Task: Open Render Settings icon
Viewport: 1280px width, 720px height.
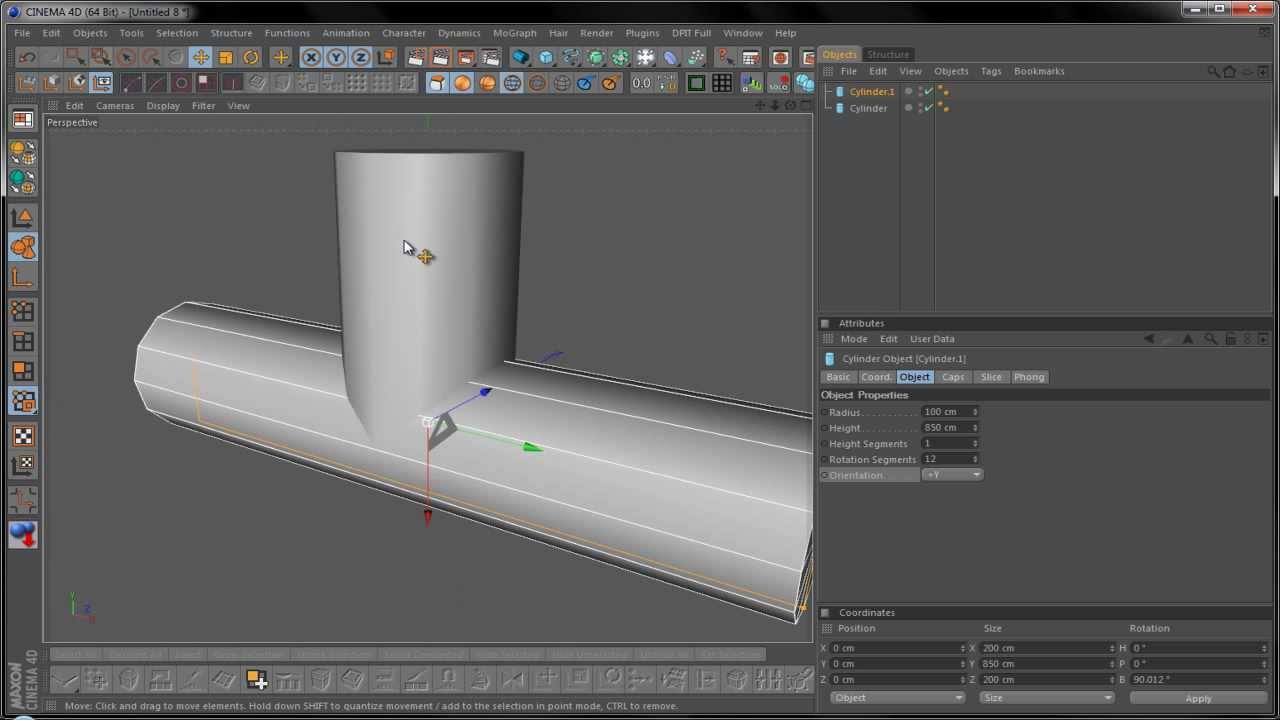Action: [491, 58]
